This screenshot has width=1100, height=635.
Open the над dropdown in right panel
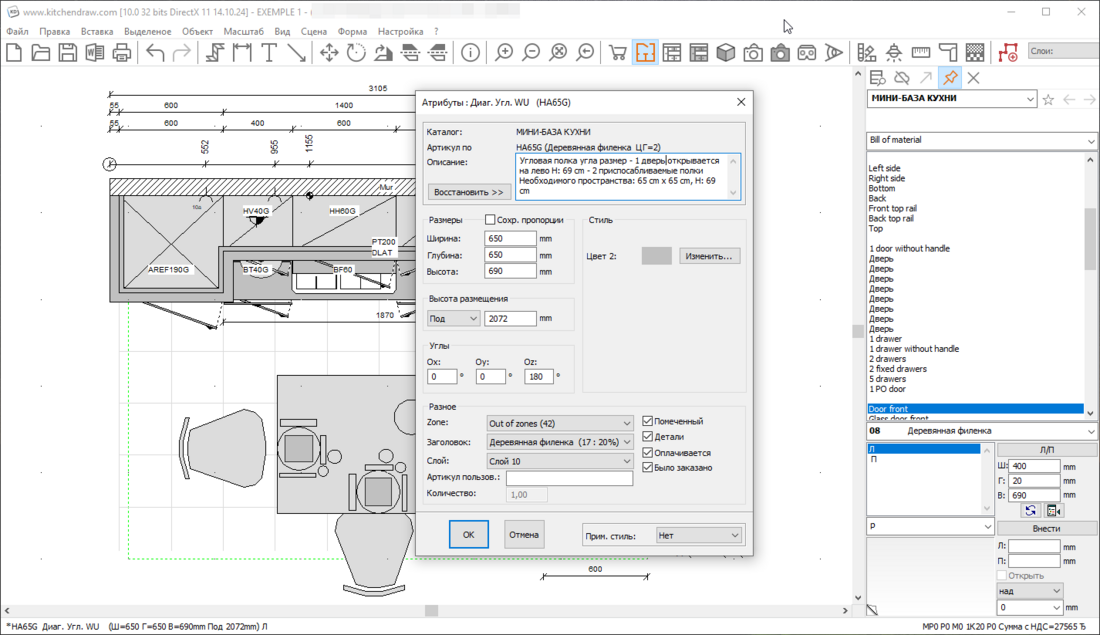coord(1030,591)
